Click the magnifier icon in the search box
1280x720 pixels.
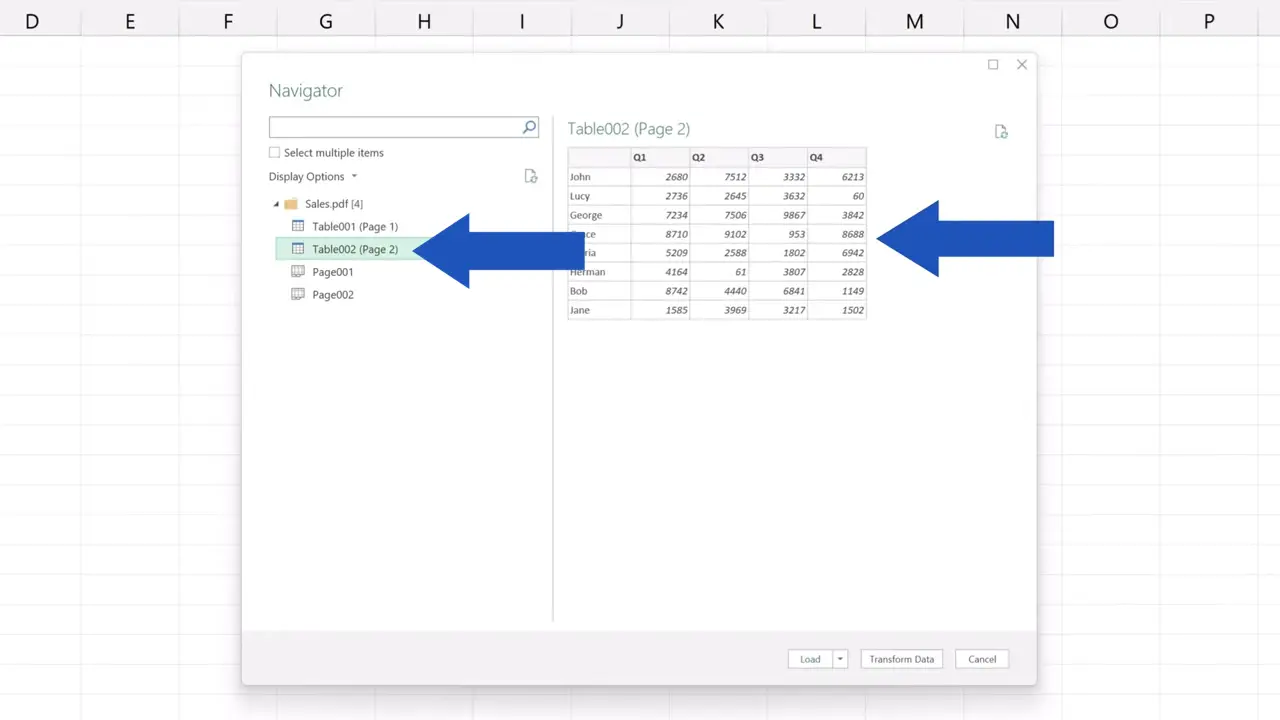click(528, 127)
